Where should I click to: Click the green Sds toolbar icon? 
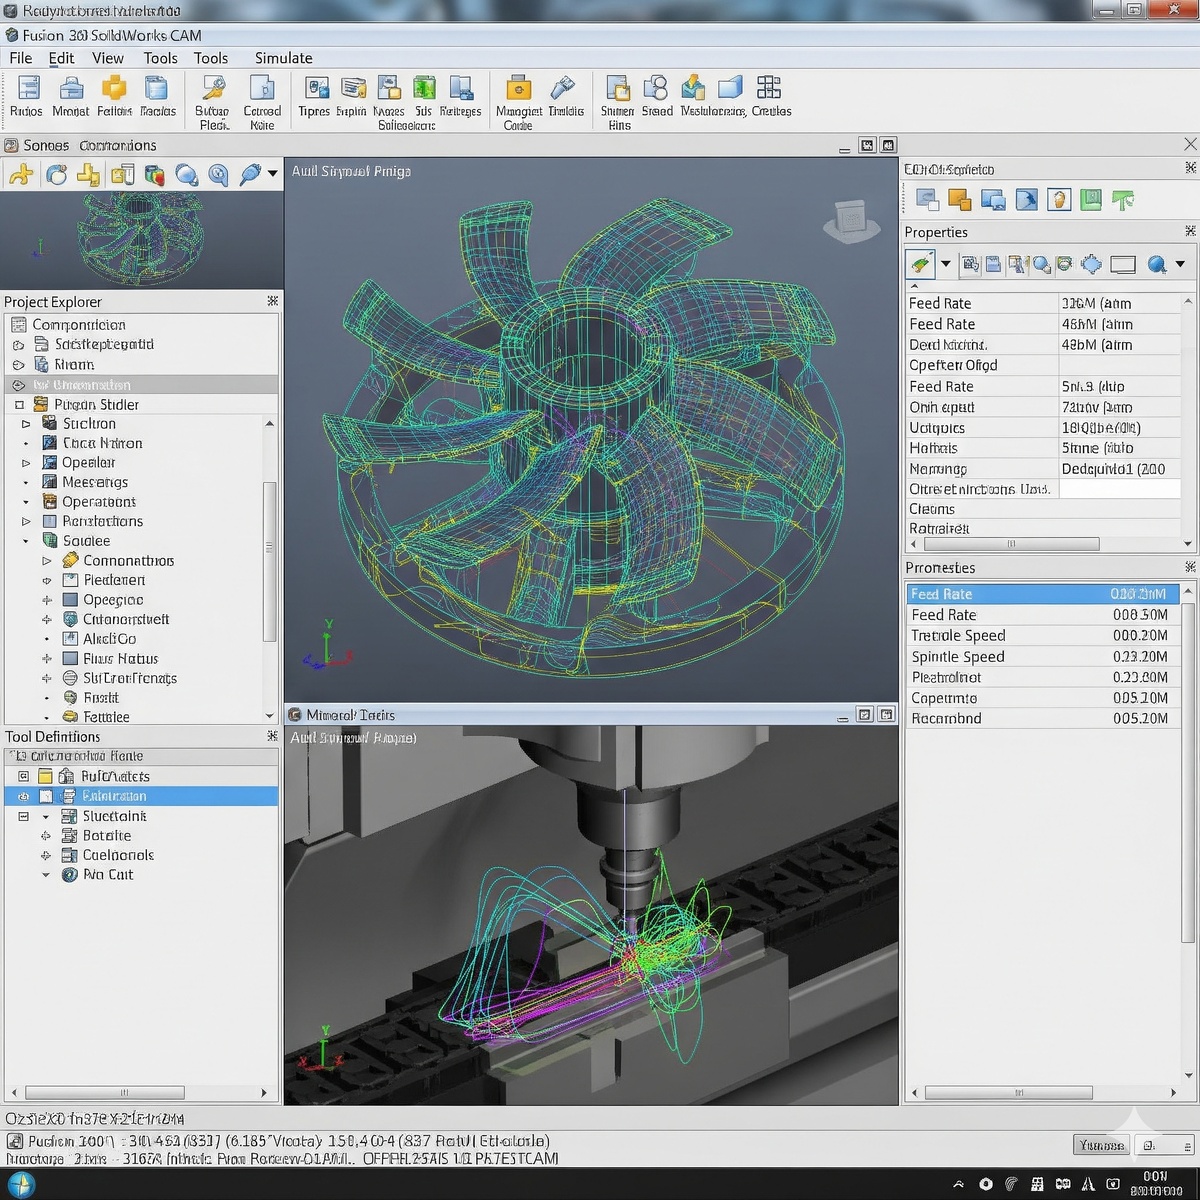424,88
